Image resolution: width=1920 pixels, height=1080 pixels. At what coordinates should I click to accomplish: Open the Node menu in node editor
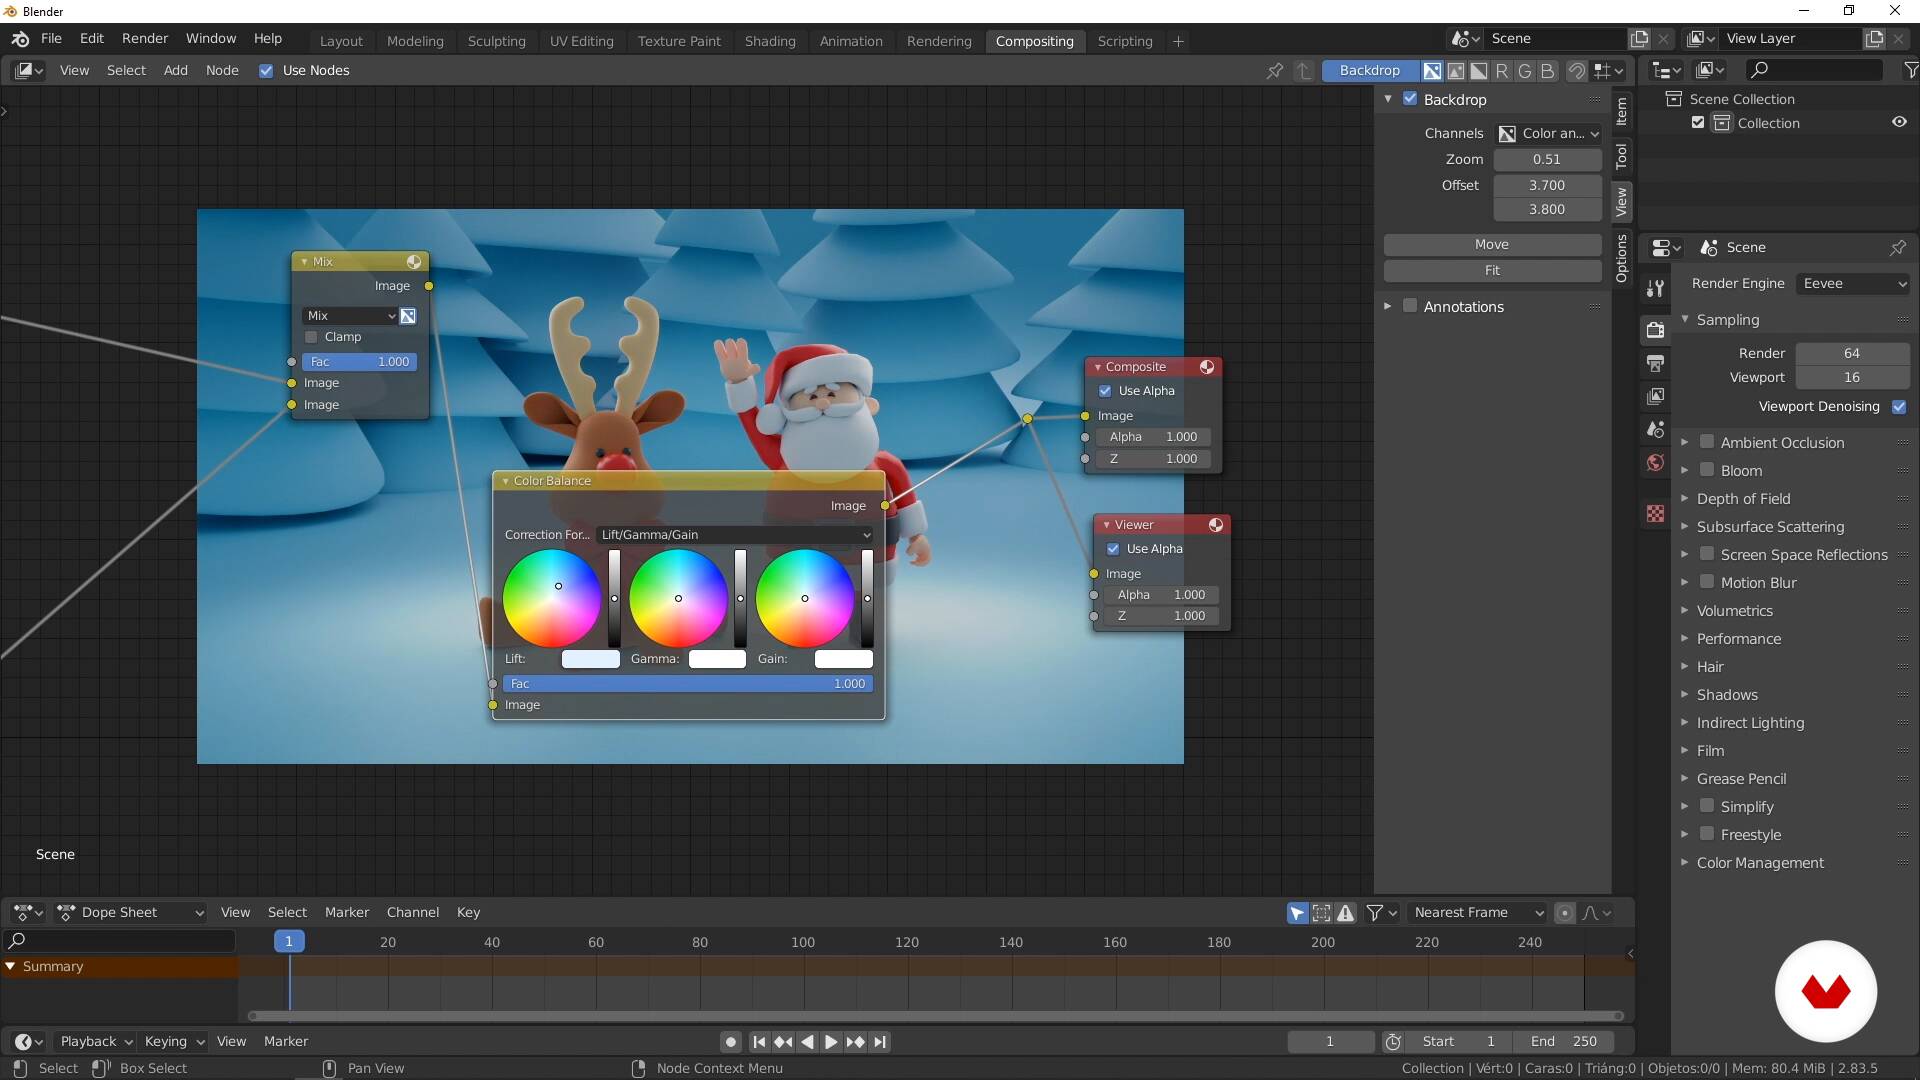point(222,71)
